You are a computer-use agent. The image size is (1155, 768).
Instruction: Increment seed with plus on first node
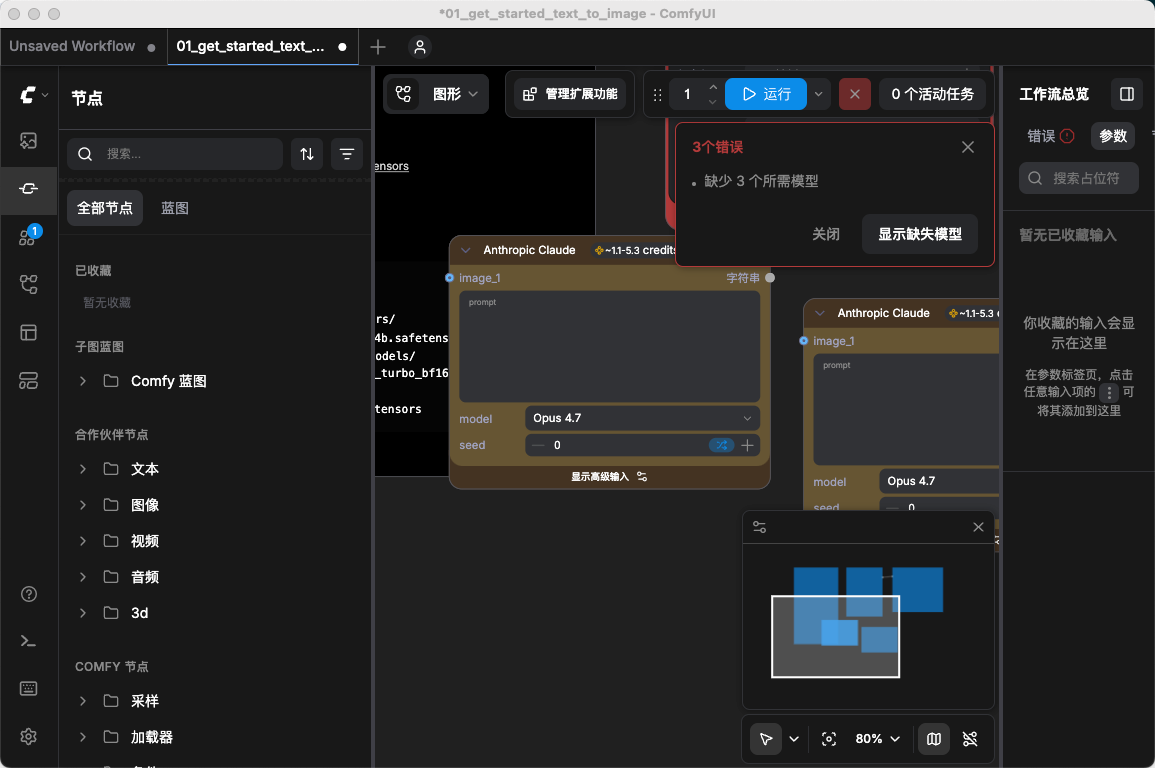point(747,445)
